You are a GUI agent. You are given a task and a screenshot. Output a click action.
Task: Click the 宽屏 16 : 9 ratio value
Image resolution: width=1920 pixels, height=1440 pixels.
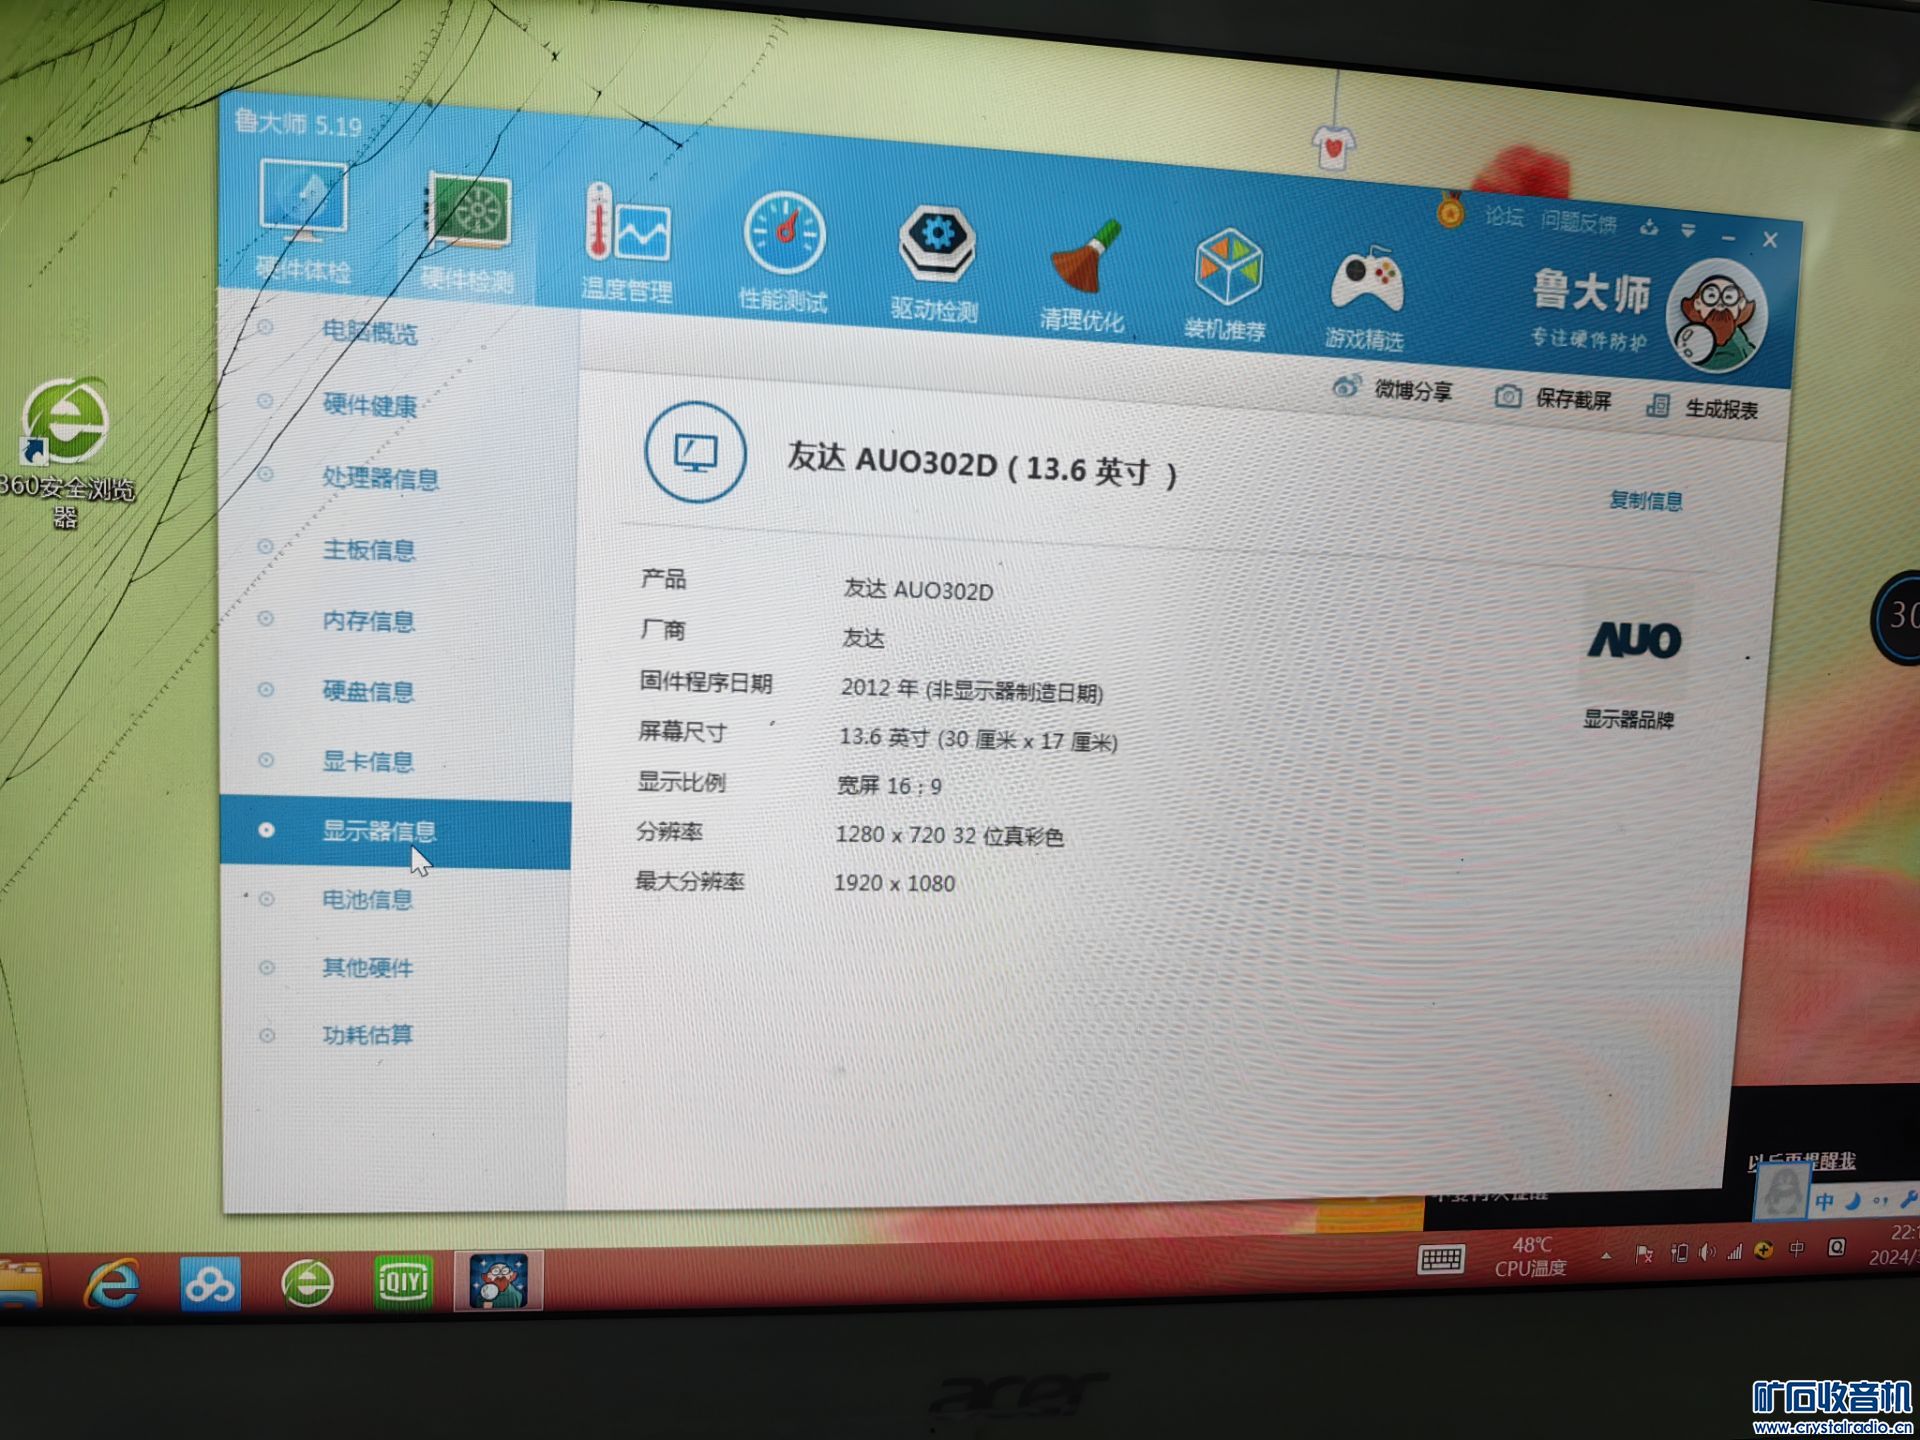[889, 786]
